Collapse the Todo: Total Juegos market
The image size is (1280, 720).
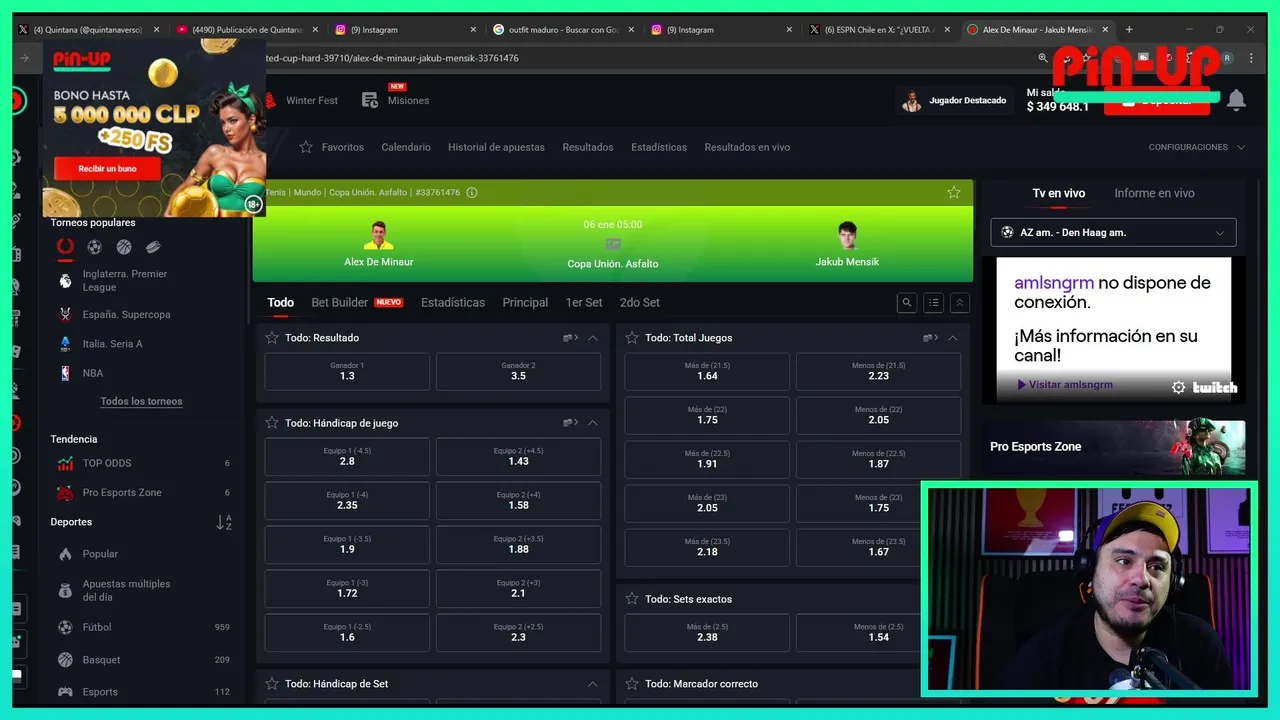[x=953, y=338]
